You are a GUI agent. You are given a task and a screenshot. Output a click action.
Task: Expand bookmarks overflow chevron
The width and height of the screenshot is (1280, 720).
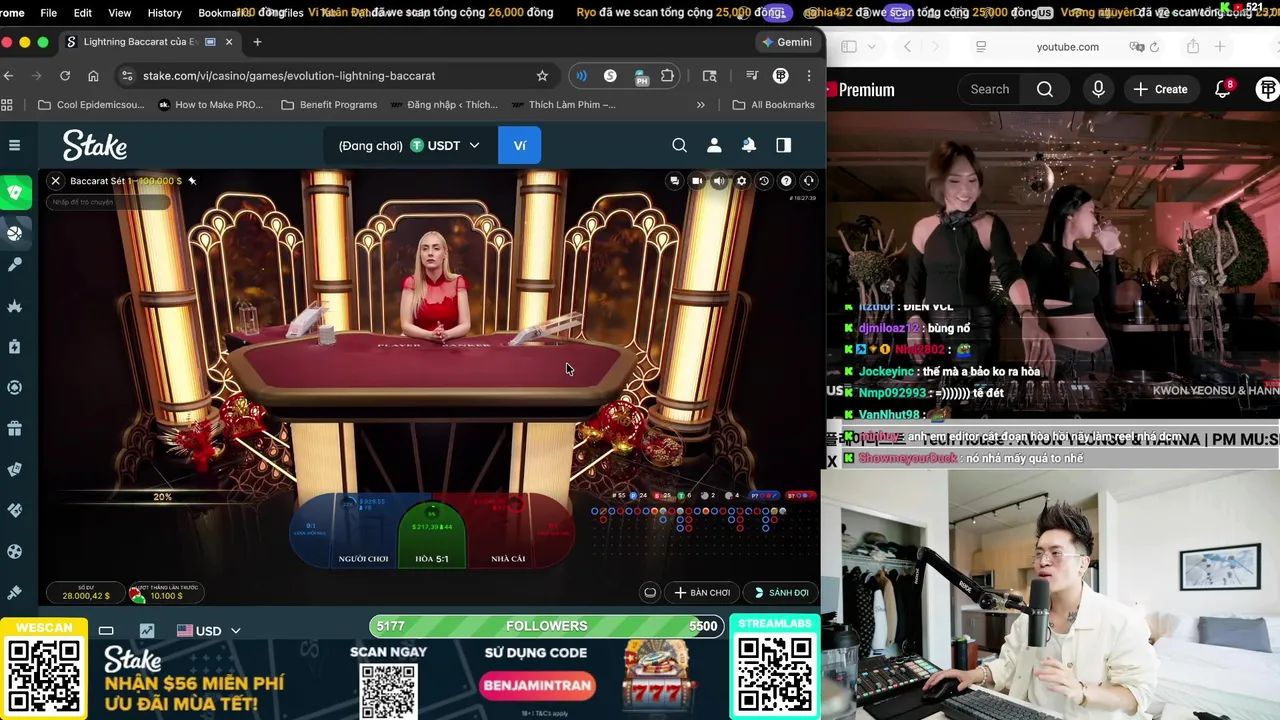700,104
